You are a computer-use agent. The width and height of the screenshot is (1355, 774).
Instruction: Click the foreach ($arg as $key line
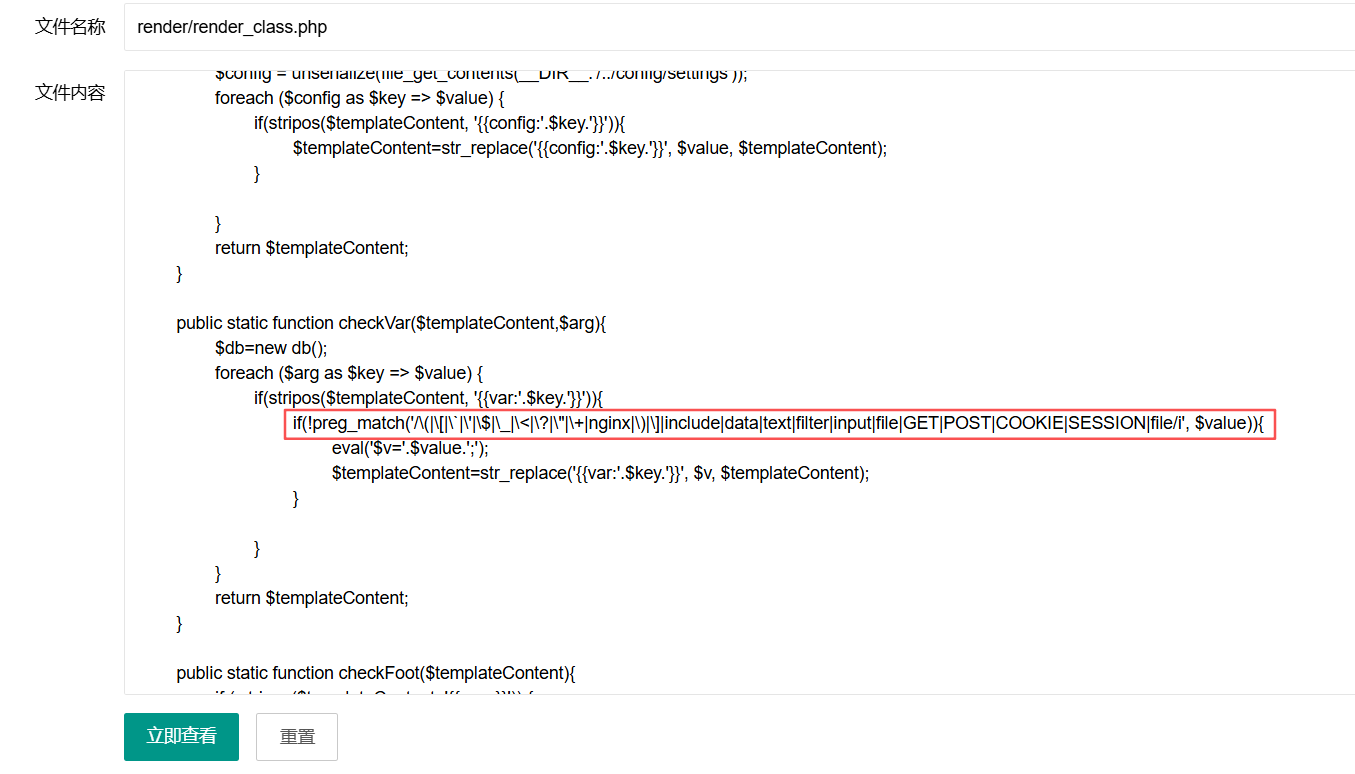pos(349,373)
